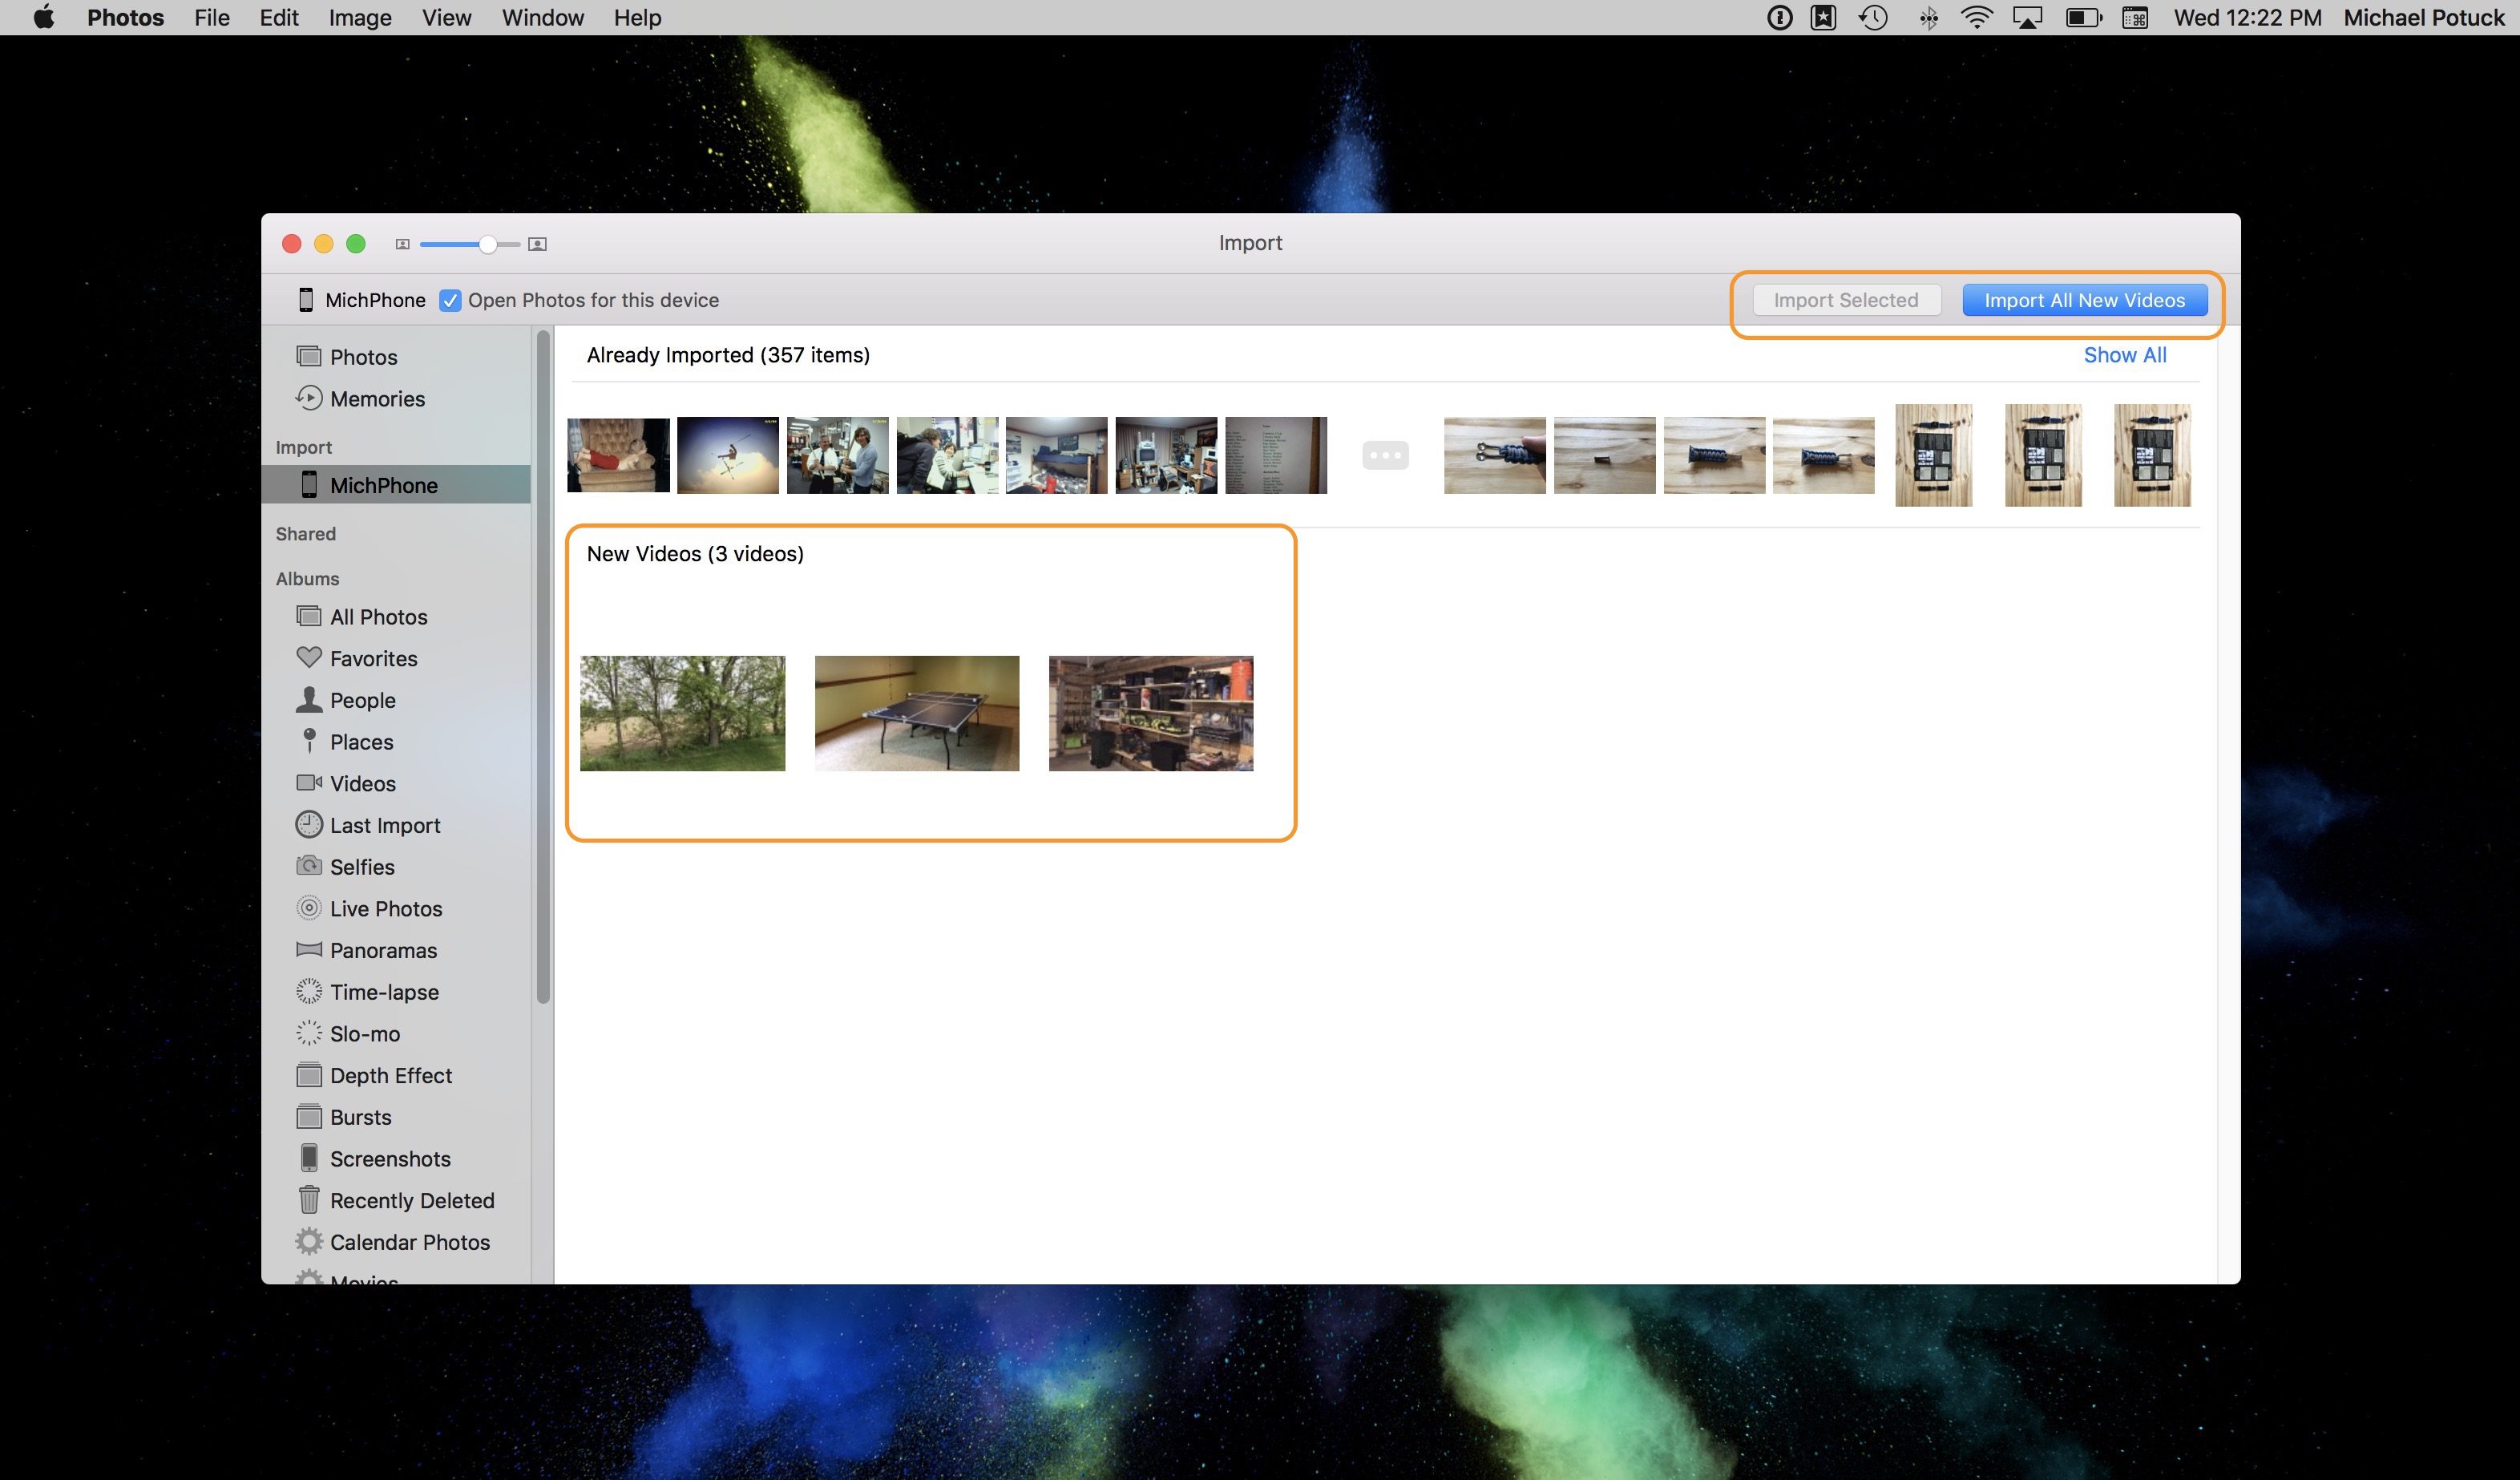The image size is (2520, 1480).
Task: Select the Last Import album
Action: pyautogui.click(x=384, y=825)
